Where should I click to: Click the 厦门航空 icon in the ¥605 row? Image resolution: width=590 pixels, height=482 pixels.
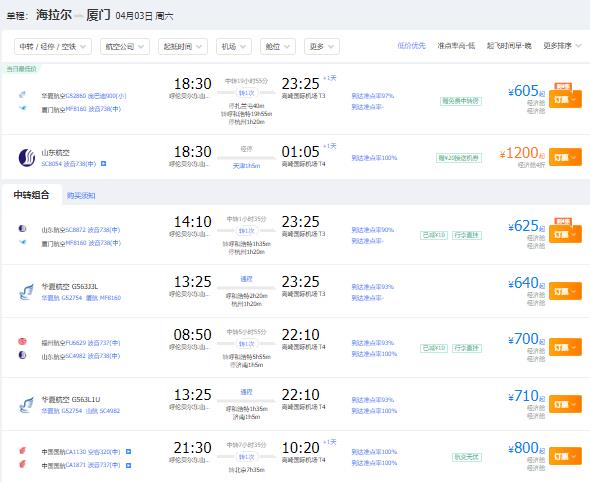point(23,108)
